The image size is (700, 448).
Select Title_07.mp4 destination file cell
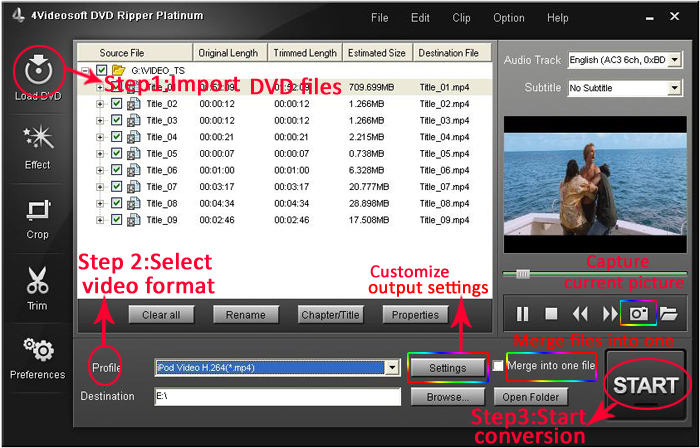(x=445, y=187)
